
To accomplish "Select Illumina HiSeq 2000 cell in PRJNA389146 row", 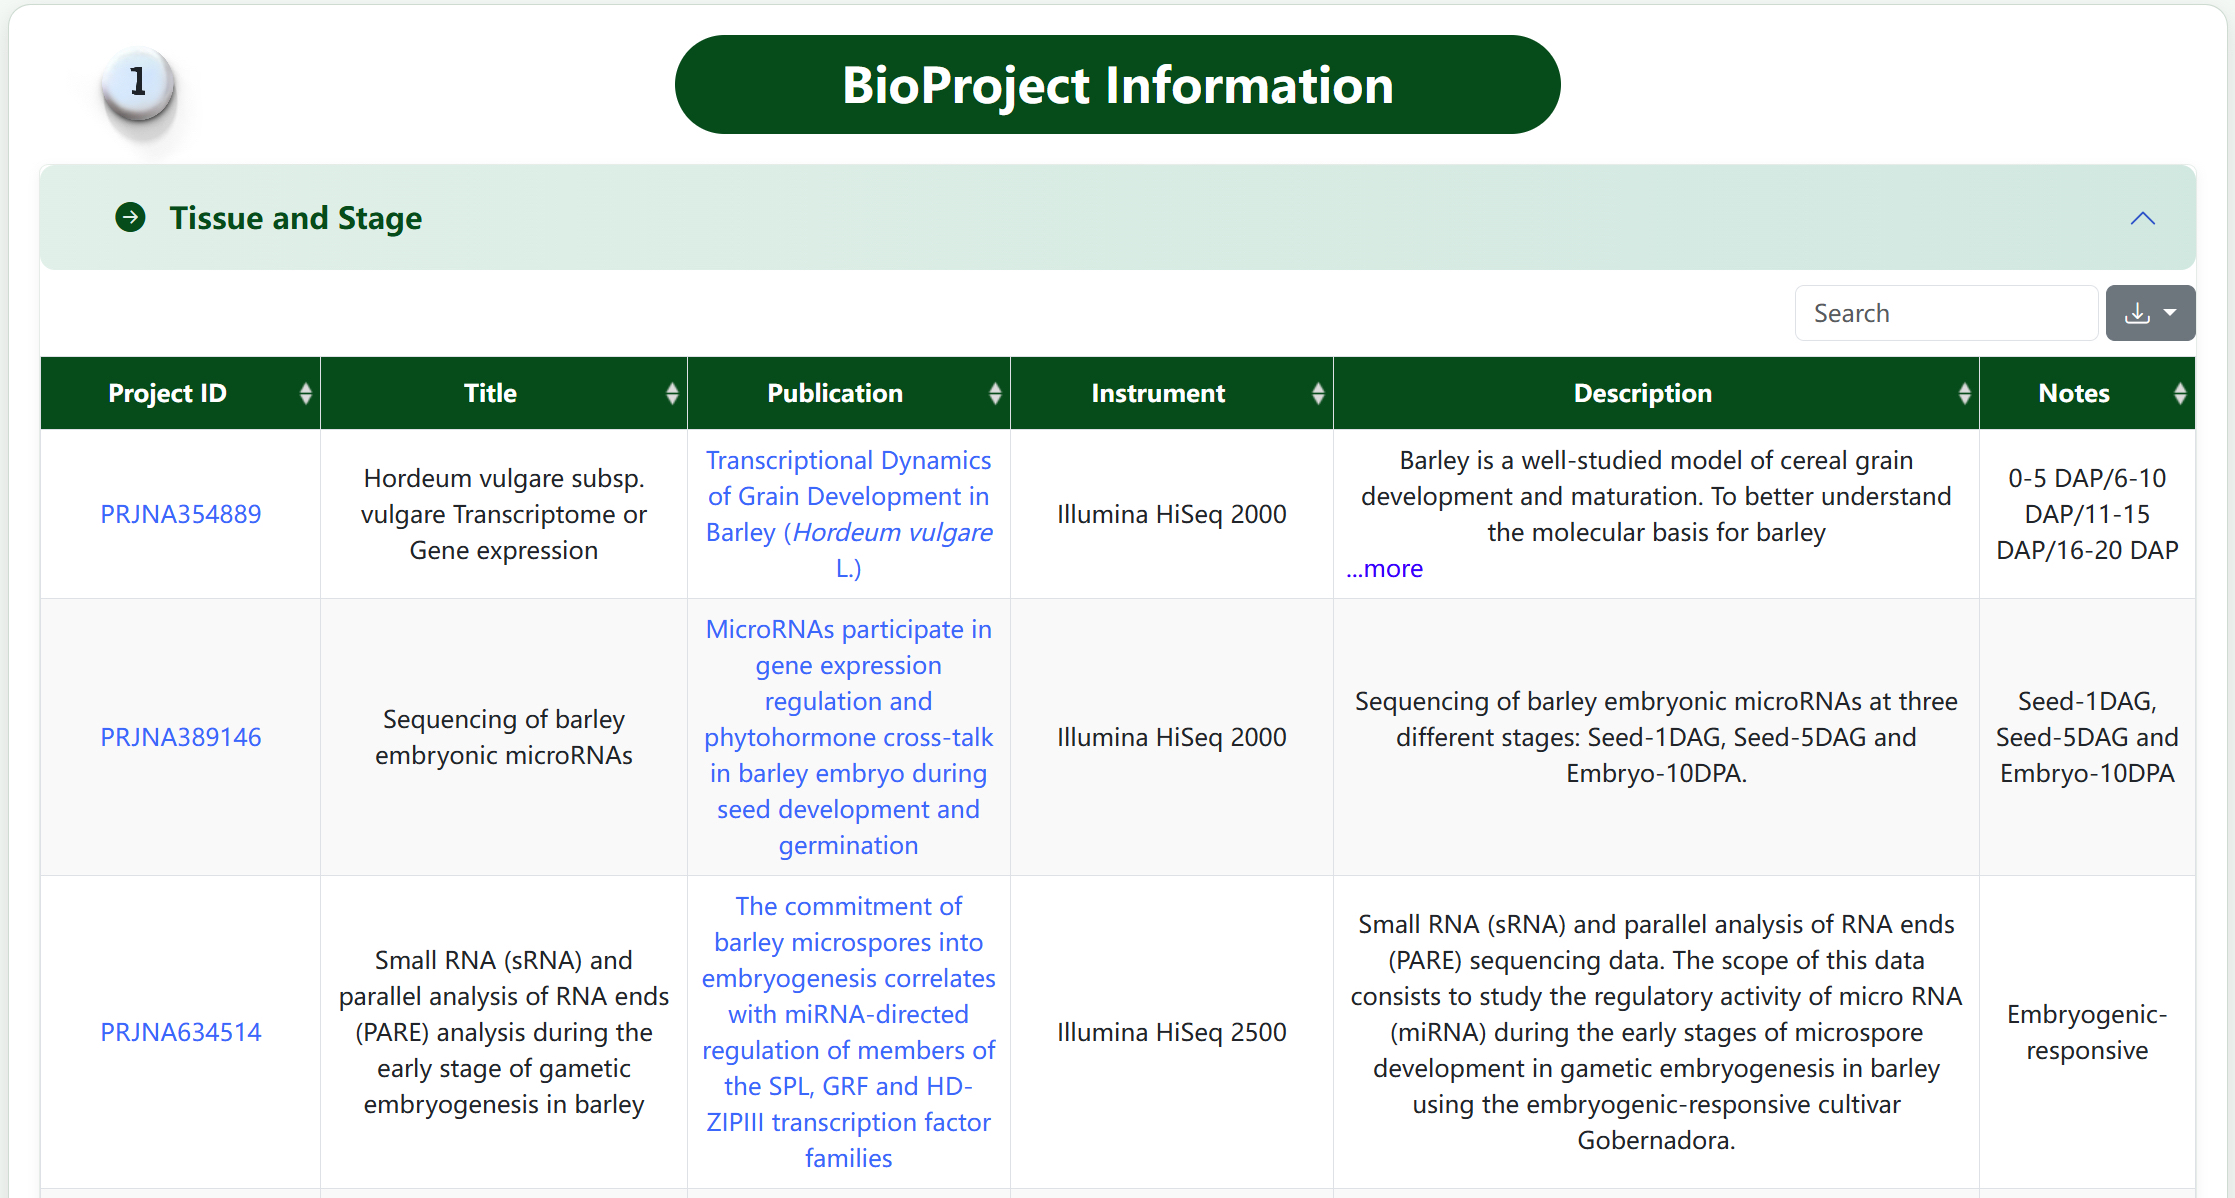I will click(x=1172, y=737).
